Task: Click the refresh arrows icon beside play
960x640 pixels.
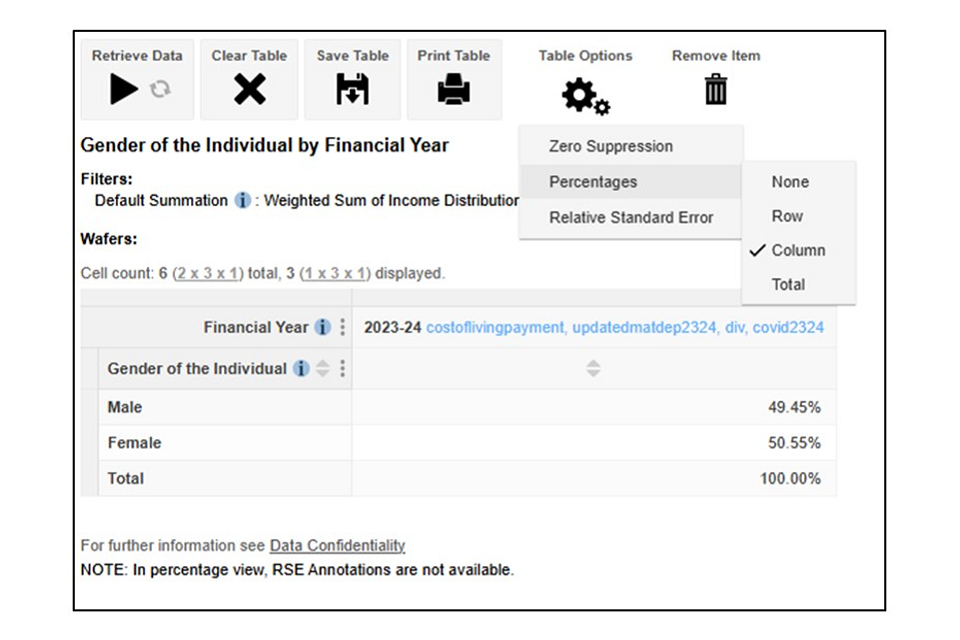Action: click(x=160, y=90)
